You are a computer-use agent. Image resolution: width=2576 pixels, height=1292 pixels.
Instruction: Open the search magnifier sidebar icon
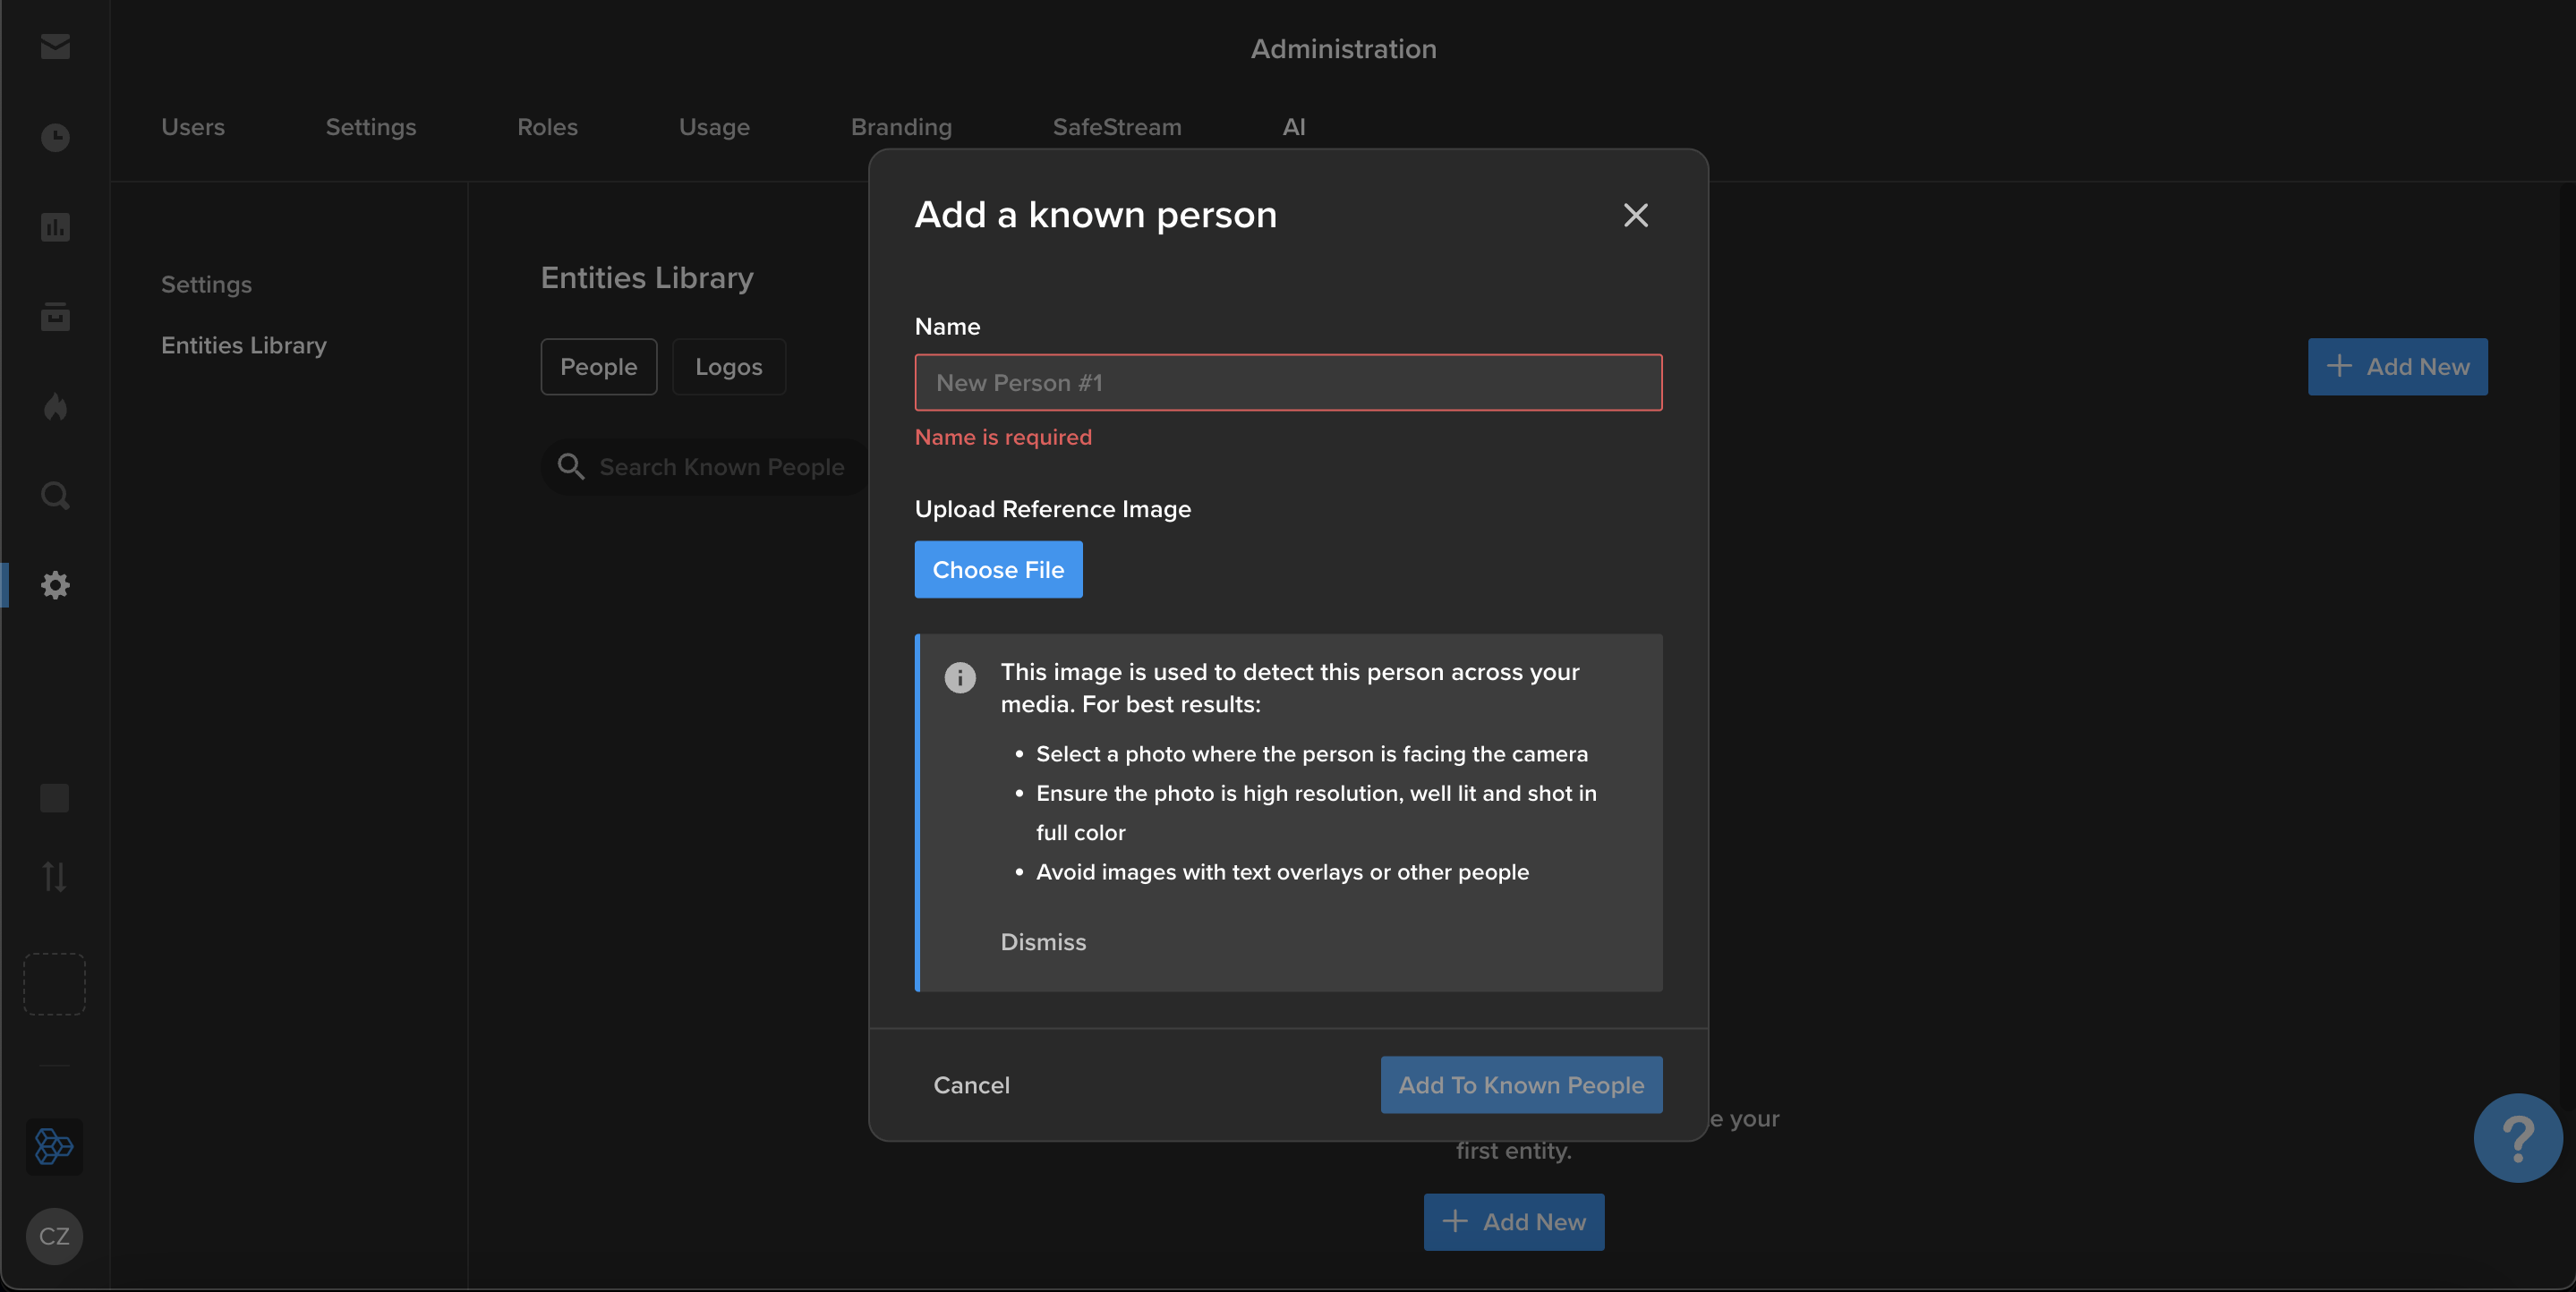tap(55, 495)
